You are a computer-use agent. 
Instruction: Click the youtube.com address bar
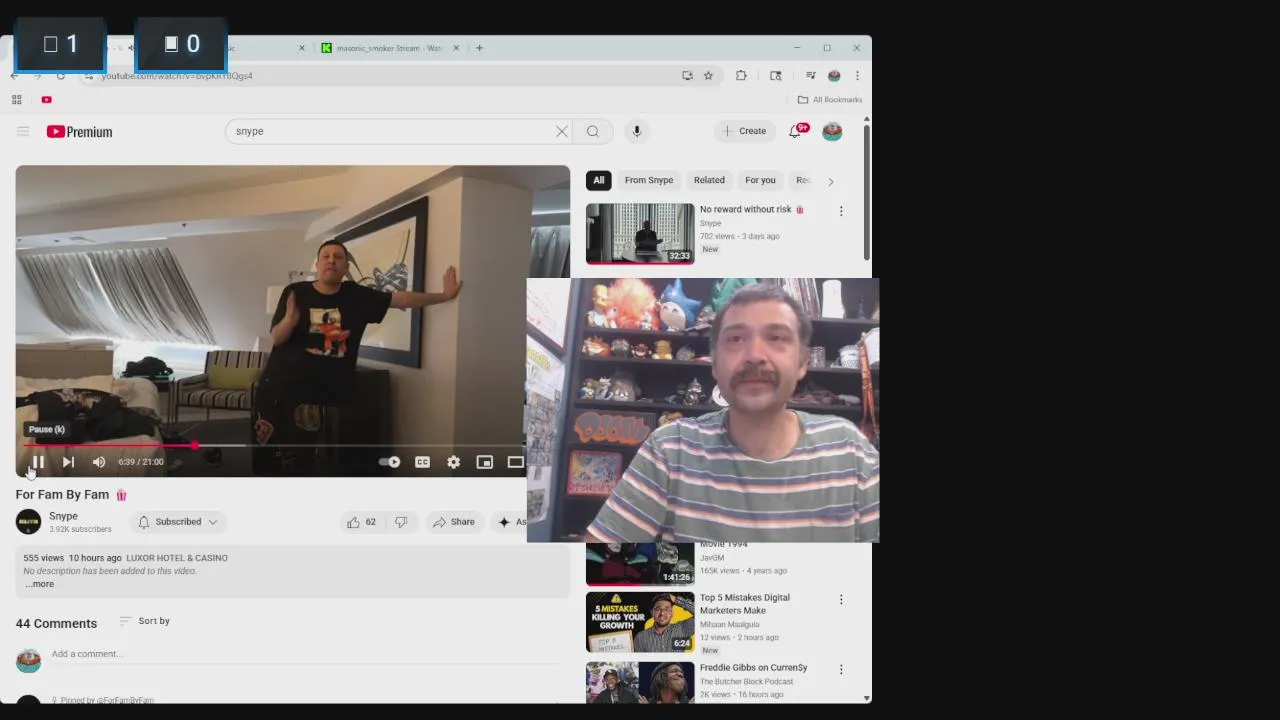(380, 76)
